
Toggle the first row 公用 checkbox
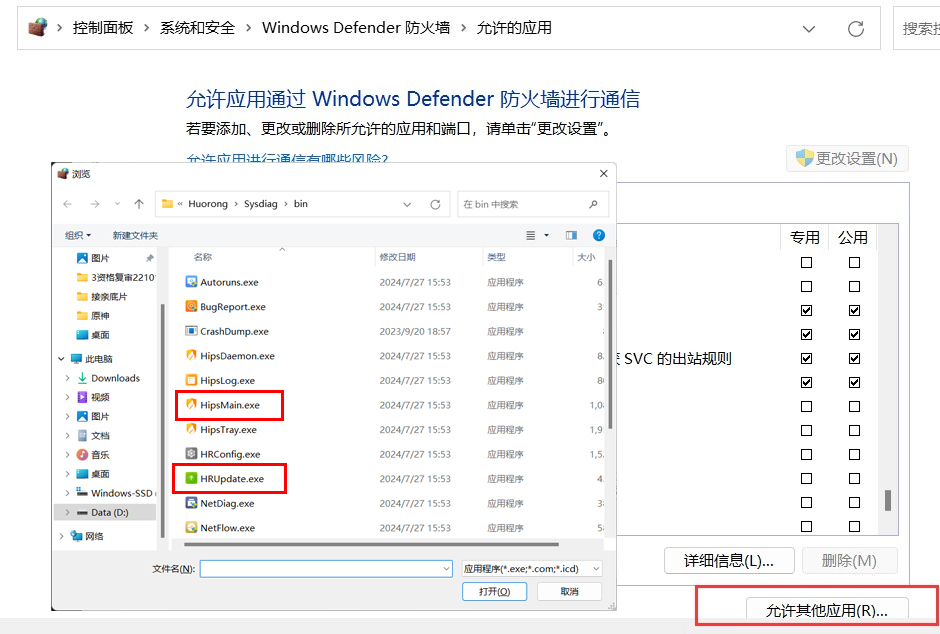click(854, 262)
